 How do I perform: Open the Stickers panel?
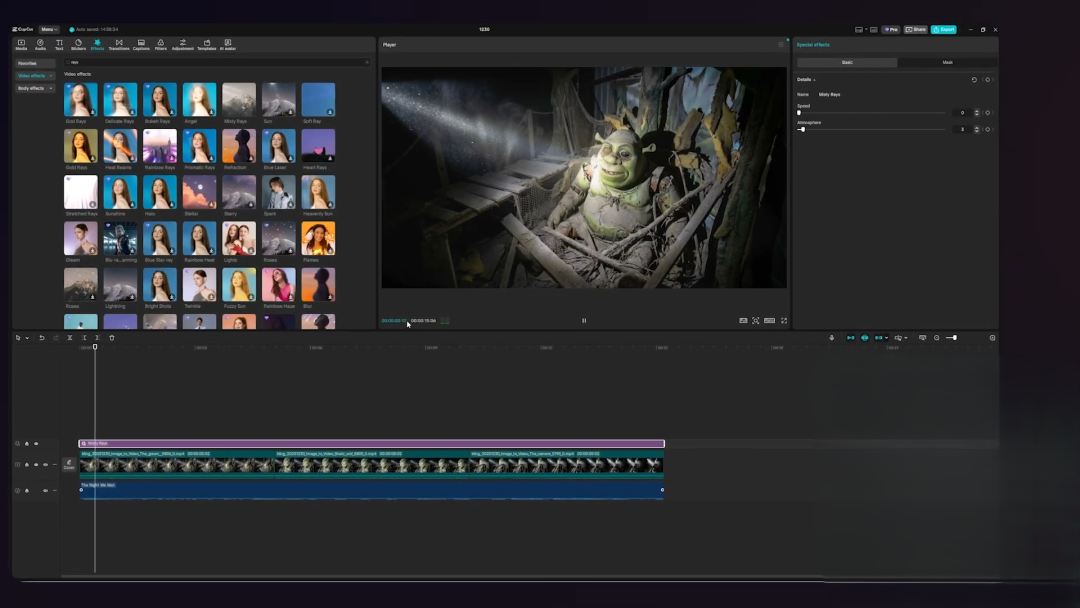coord(78,44)
